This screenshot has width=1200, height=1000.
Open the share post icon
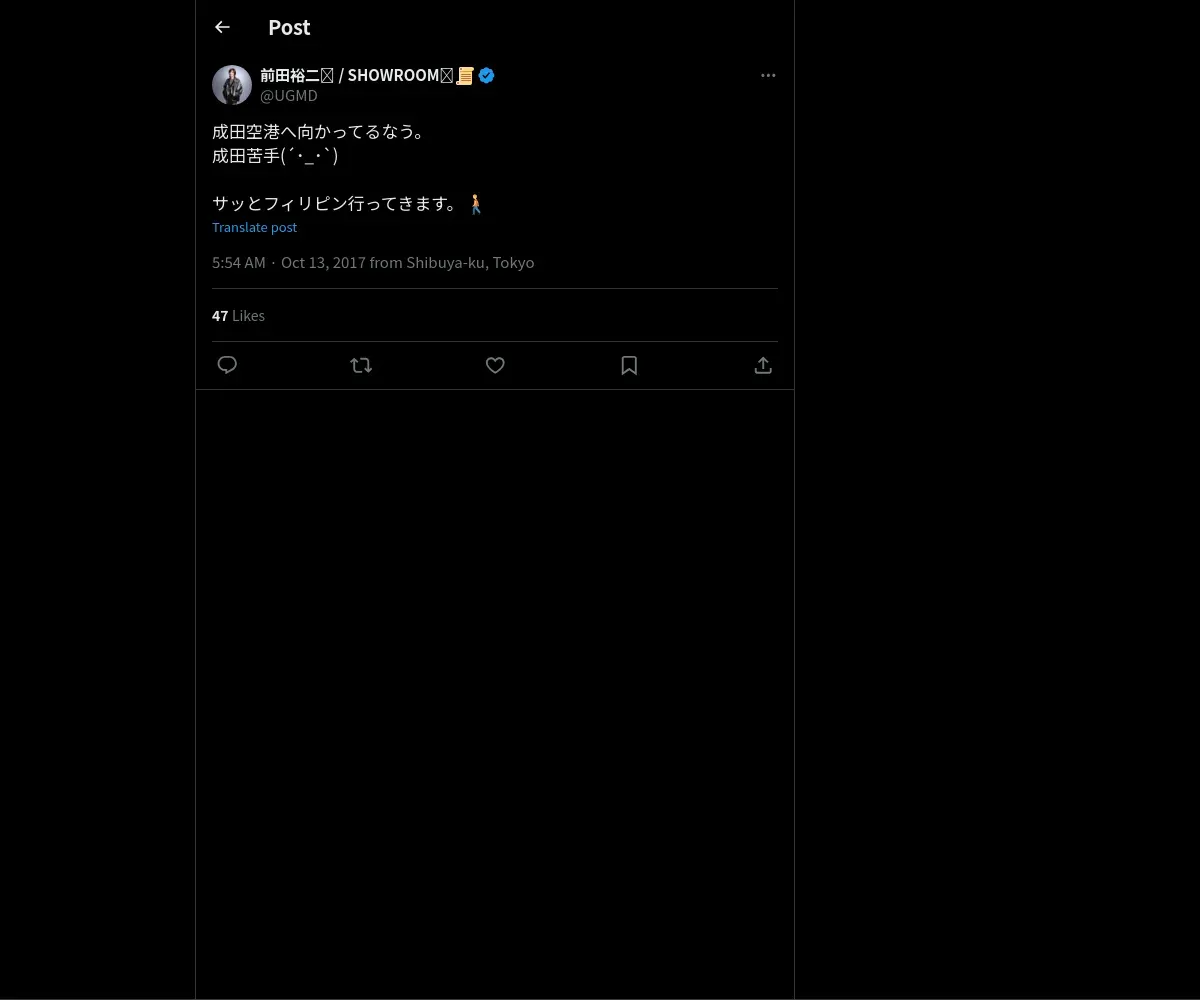click(x=763, y=365)
